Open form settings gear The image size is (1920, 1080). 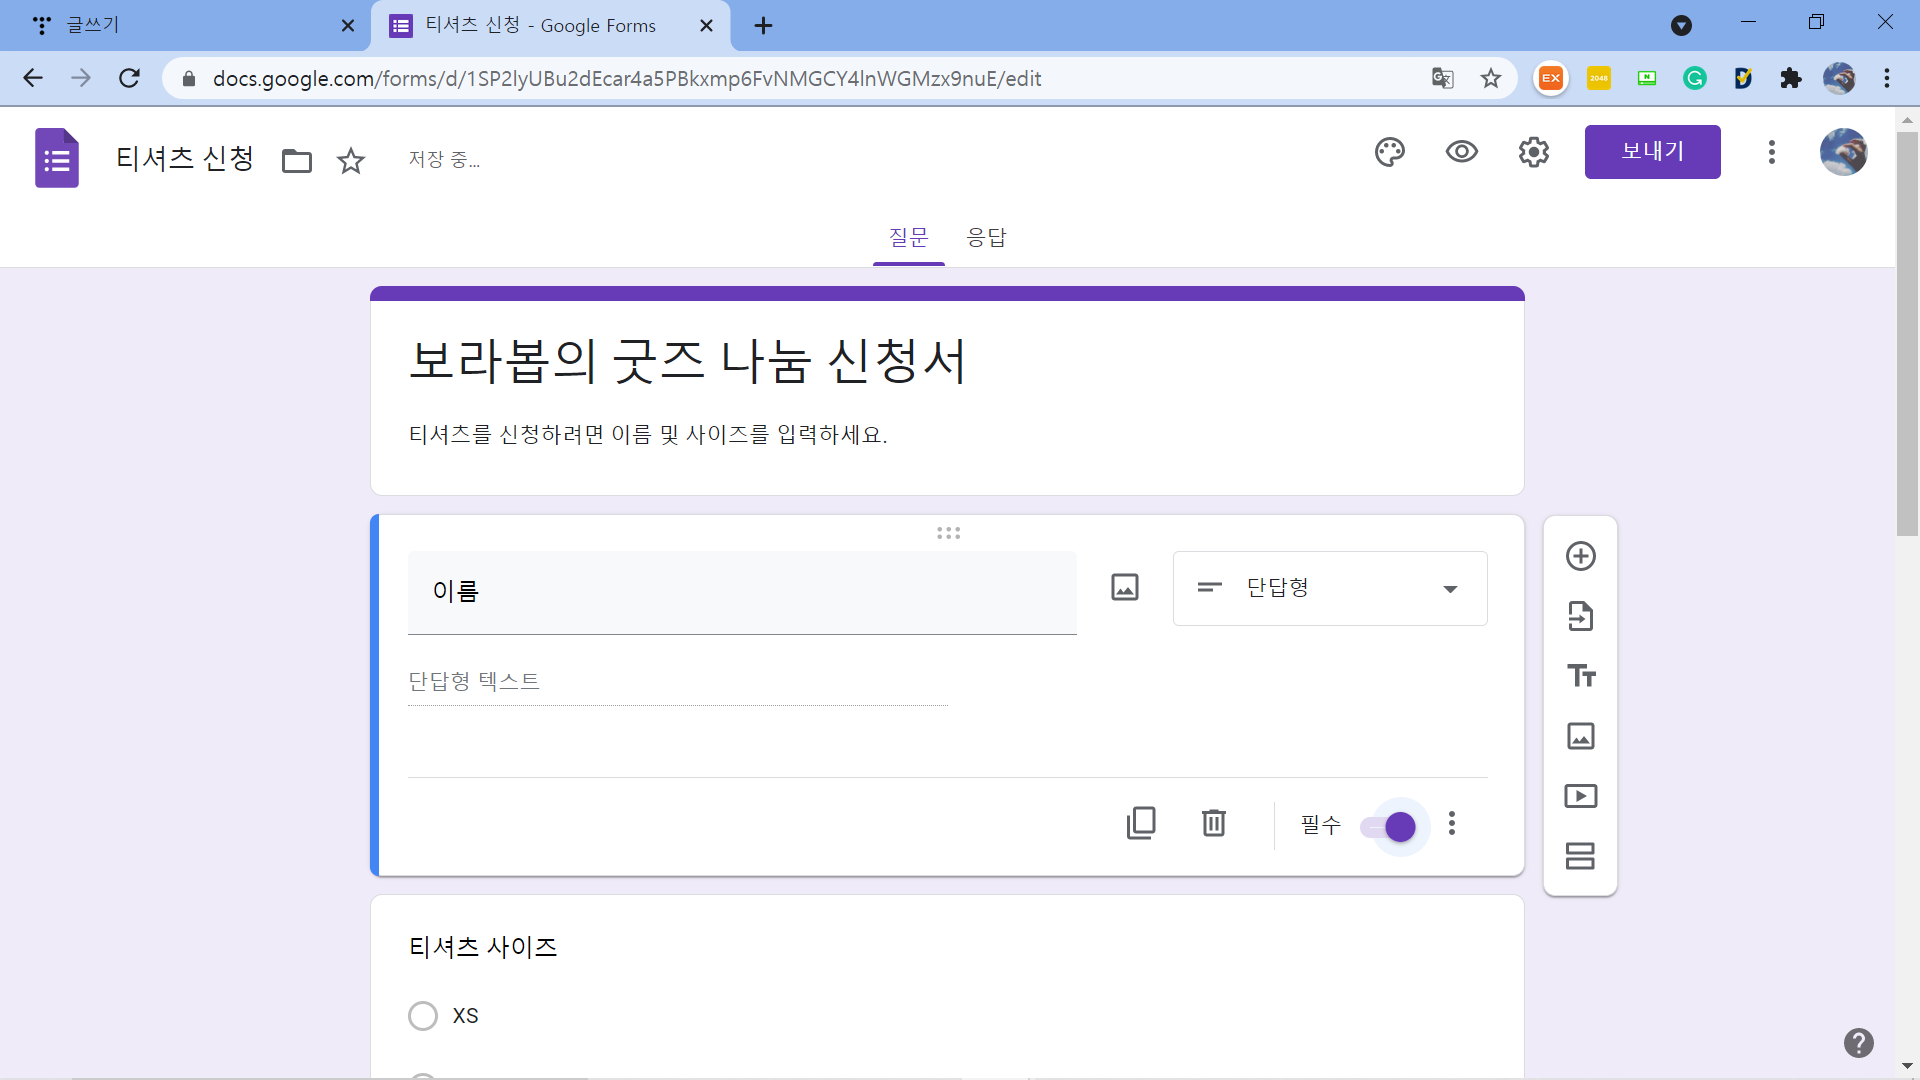click(x=1533, y=152)
